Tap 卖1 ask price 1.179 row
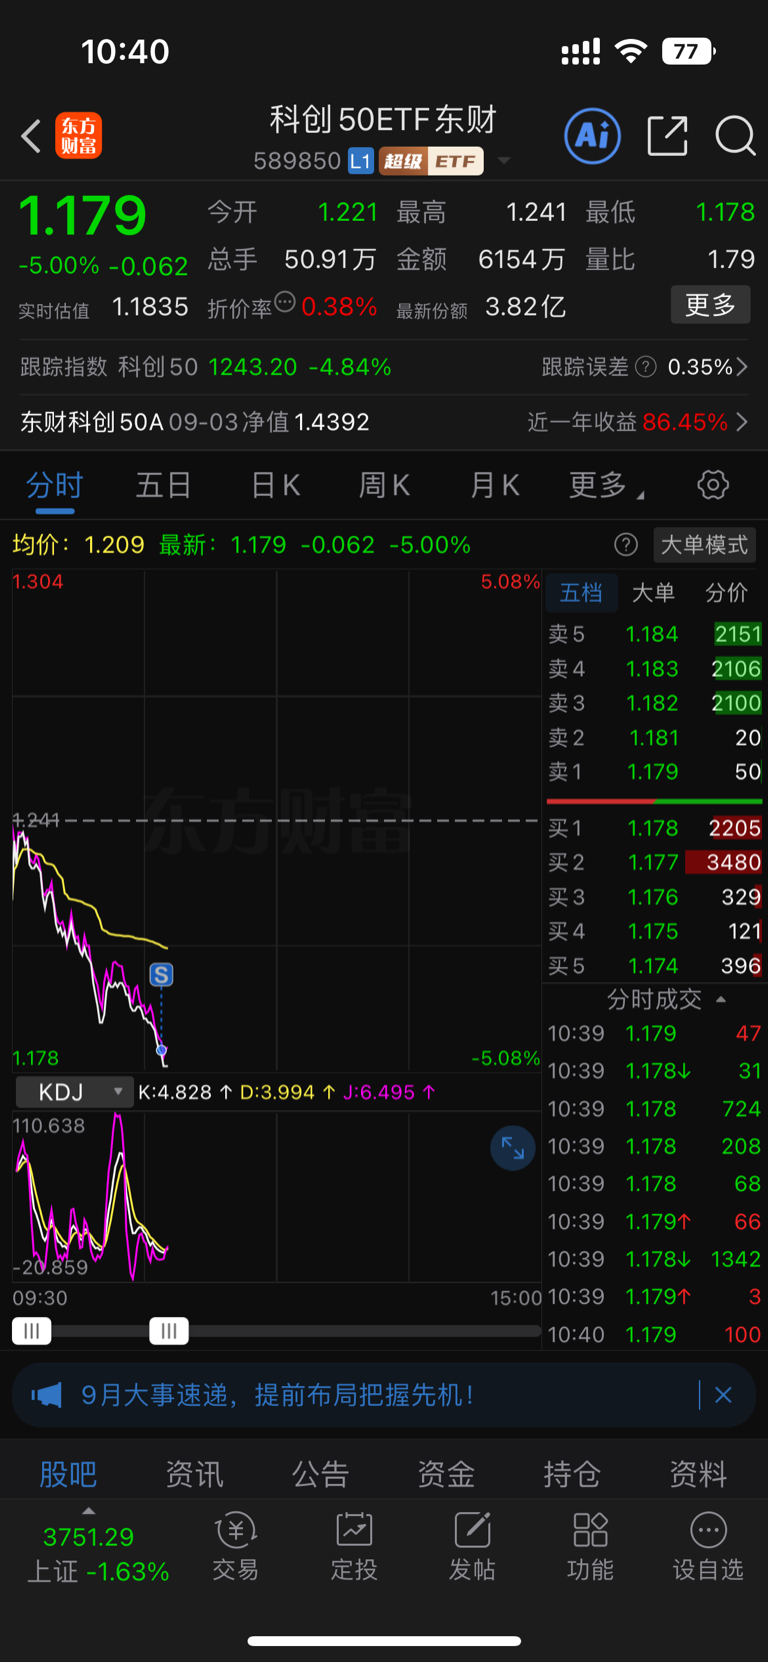Image resolution: width=768 pixels, height=1663 pixels. 654,772
